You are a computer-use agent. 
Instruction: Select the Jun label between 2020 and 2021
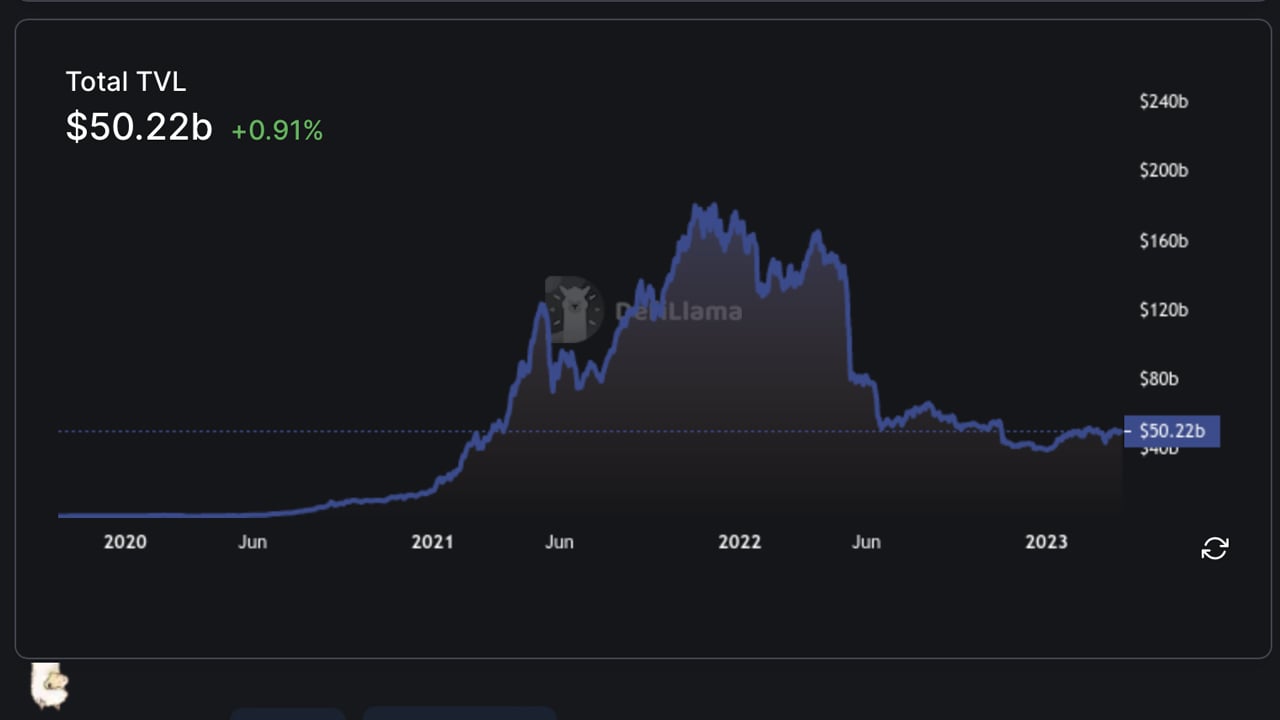(252, 542)
